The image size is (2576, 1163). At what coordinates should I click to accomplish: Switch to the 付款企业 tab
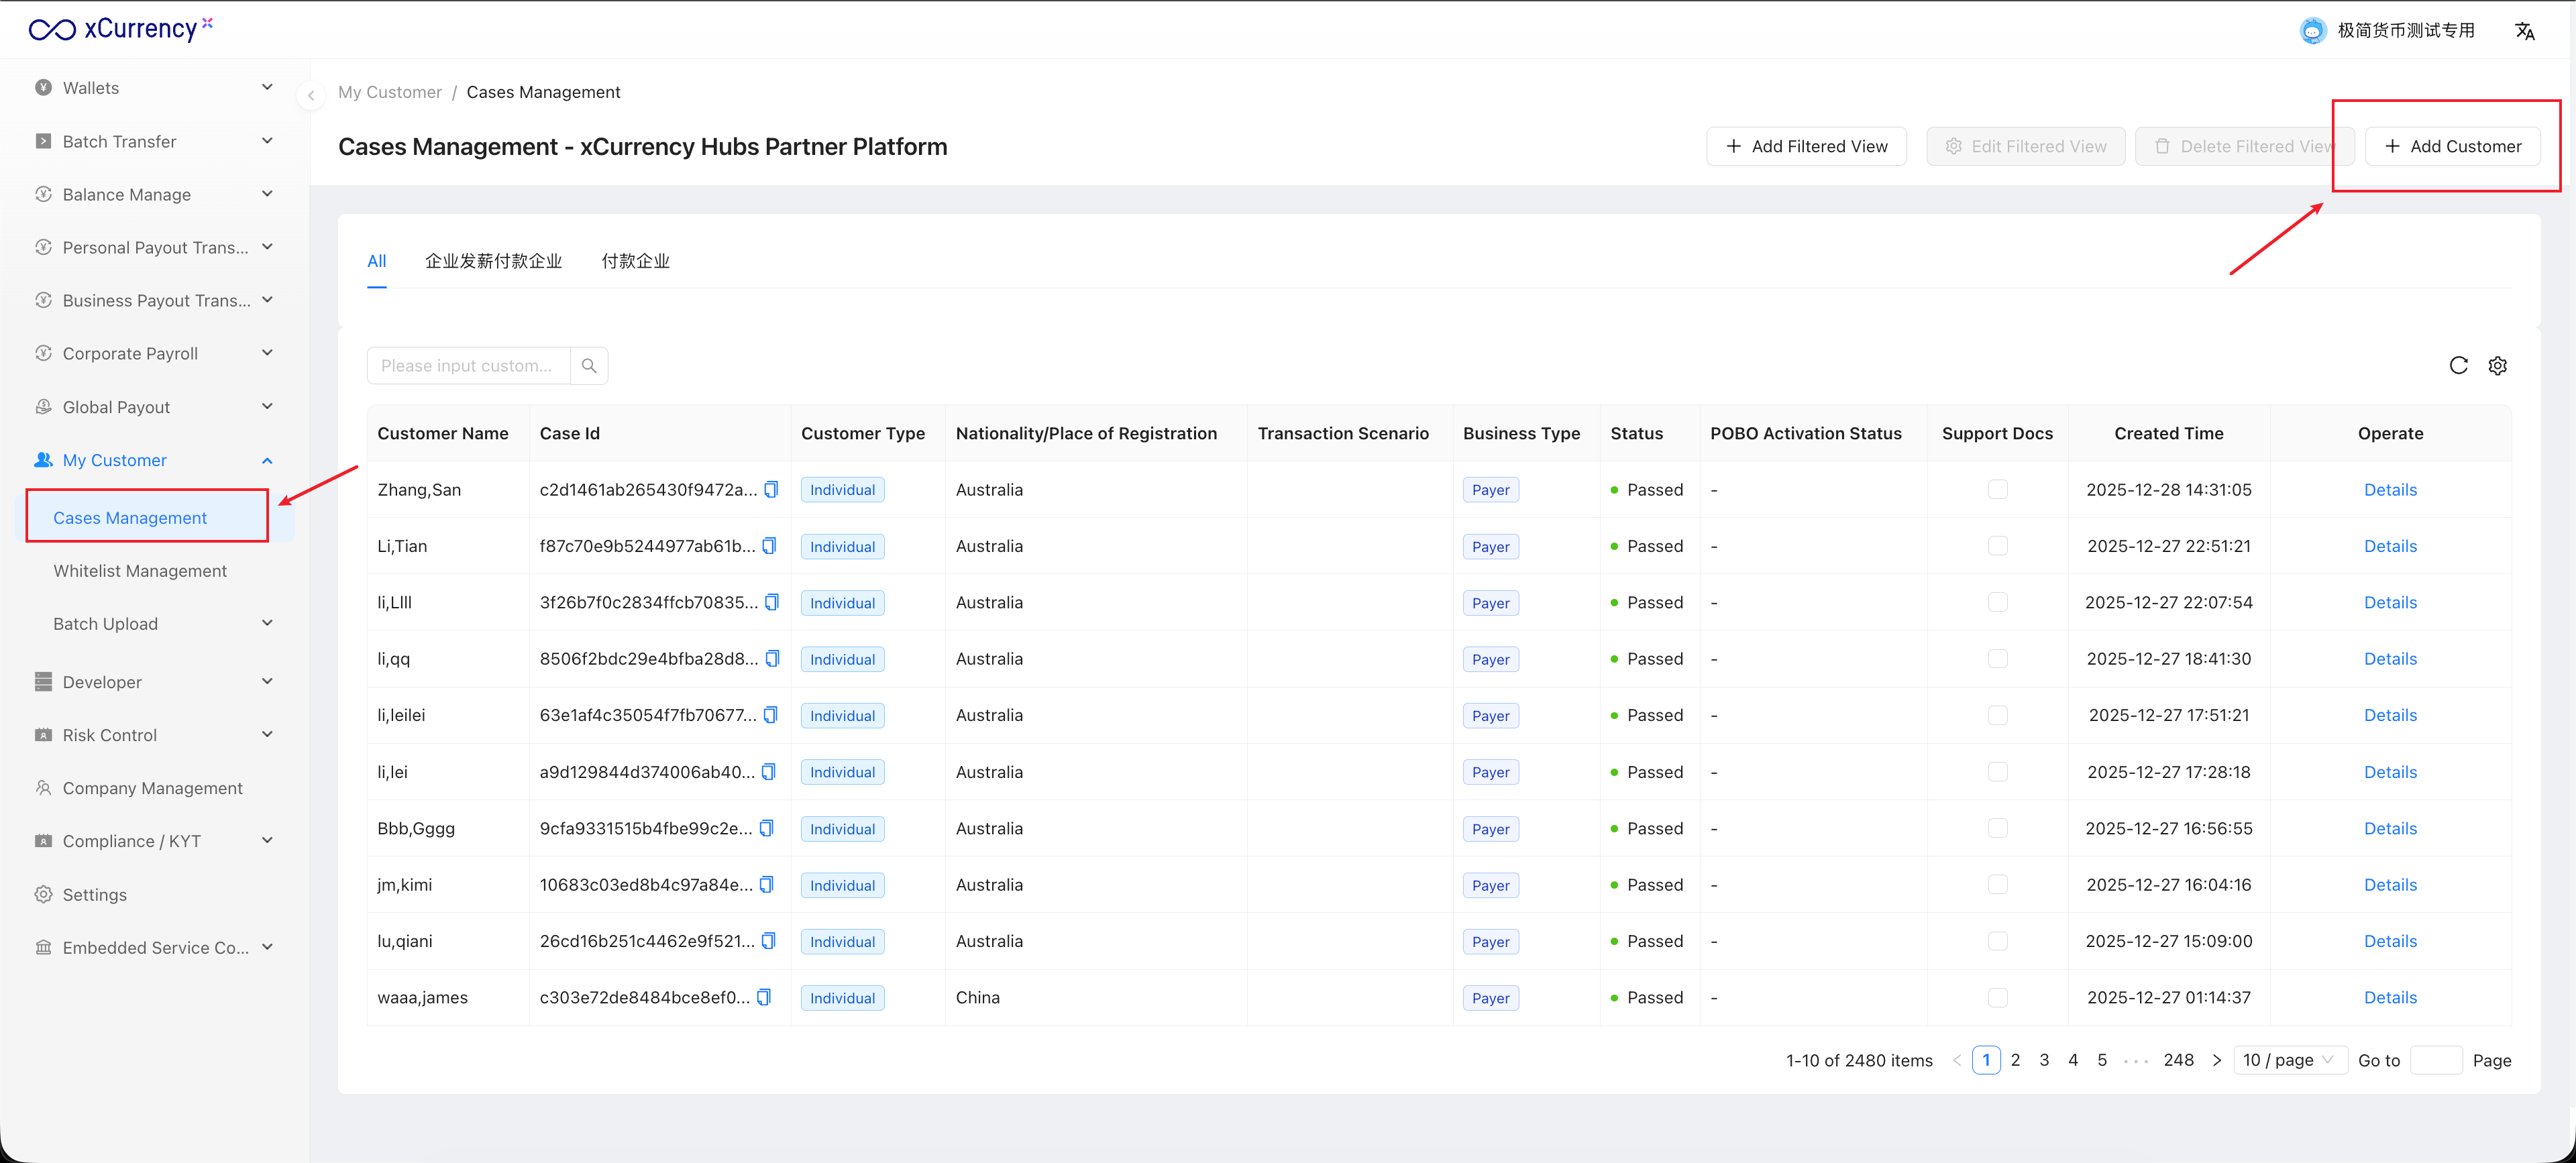point(635,261)
